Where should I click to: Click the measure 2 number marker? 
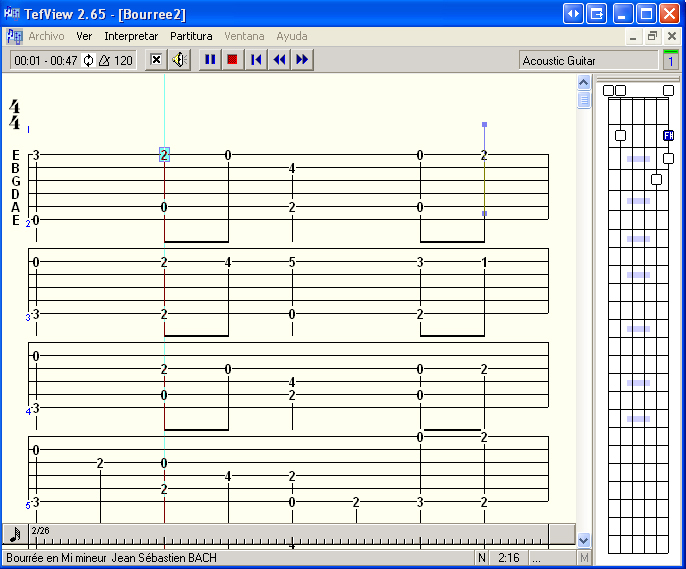pos(28,223)
